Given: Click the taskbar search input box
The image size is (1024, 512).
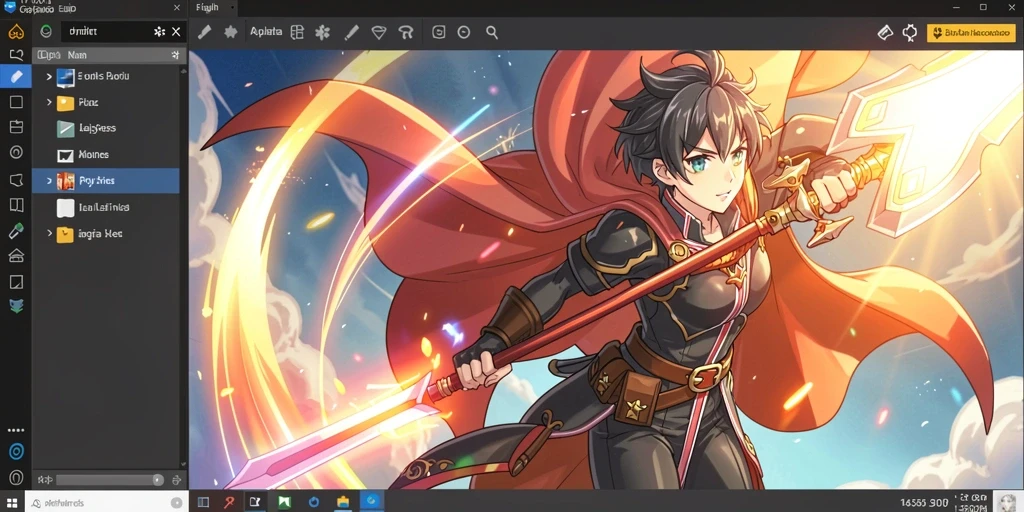Looking at the screenshot, I should tap(106, 502).
